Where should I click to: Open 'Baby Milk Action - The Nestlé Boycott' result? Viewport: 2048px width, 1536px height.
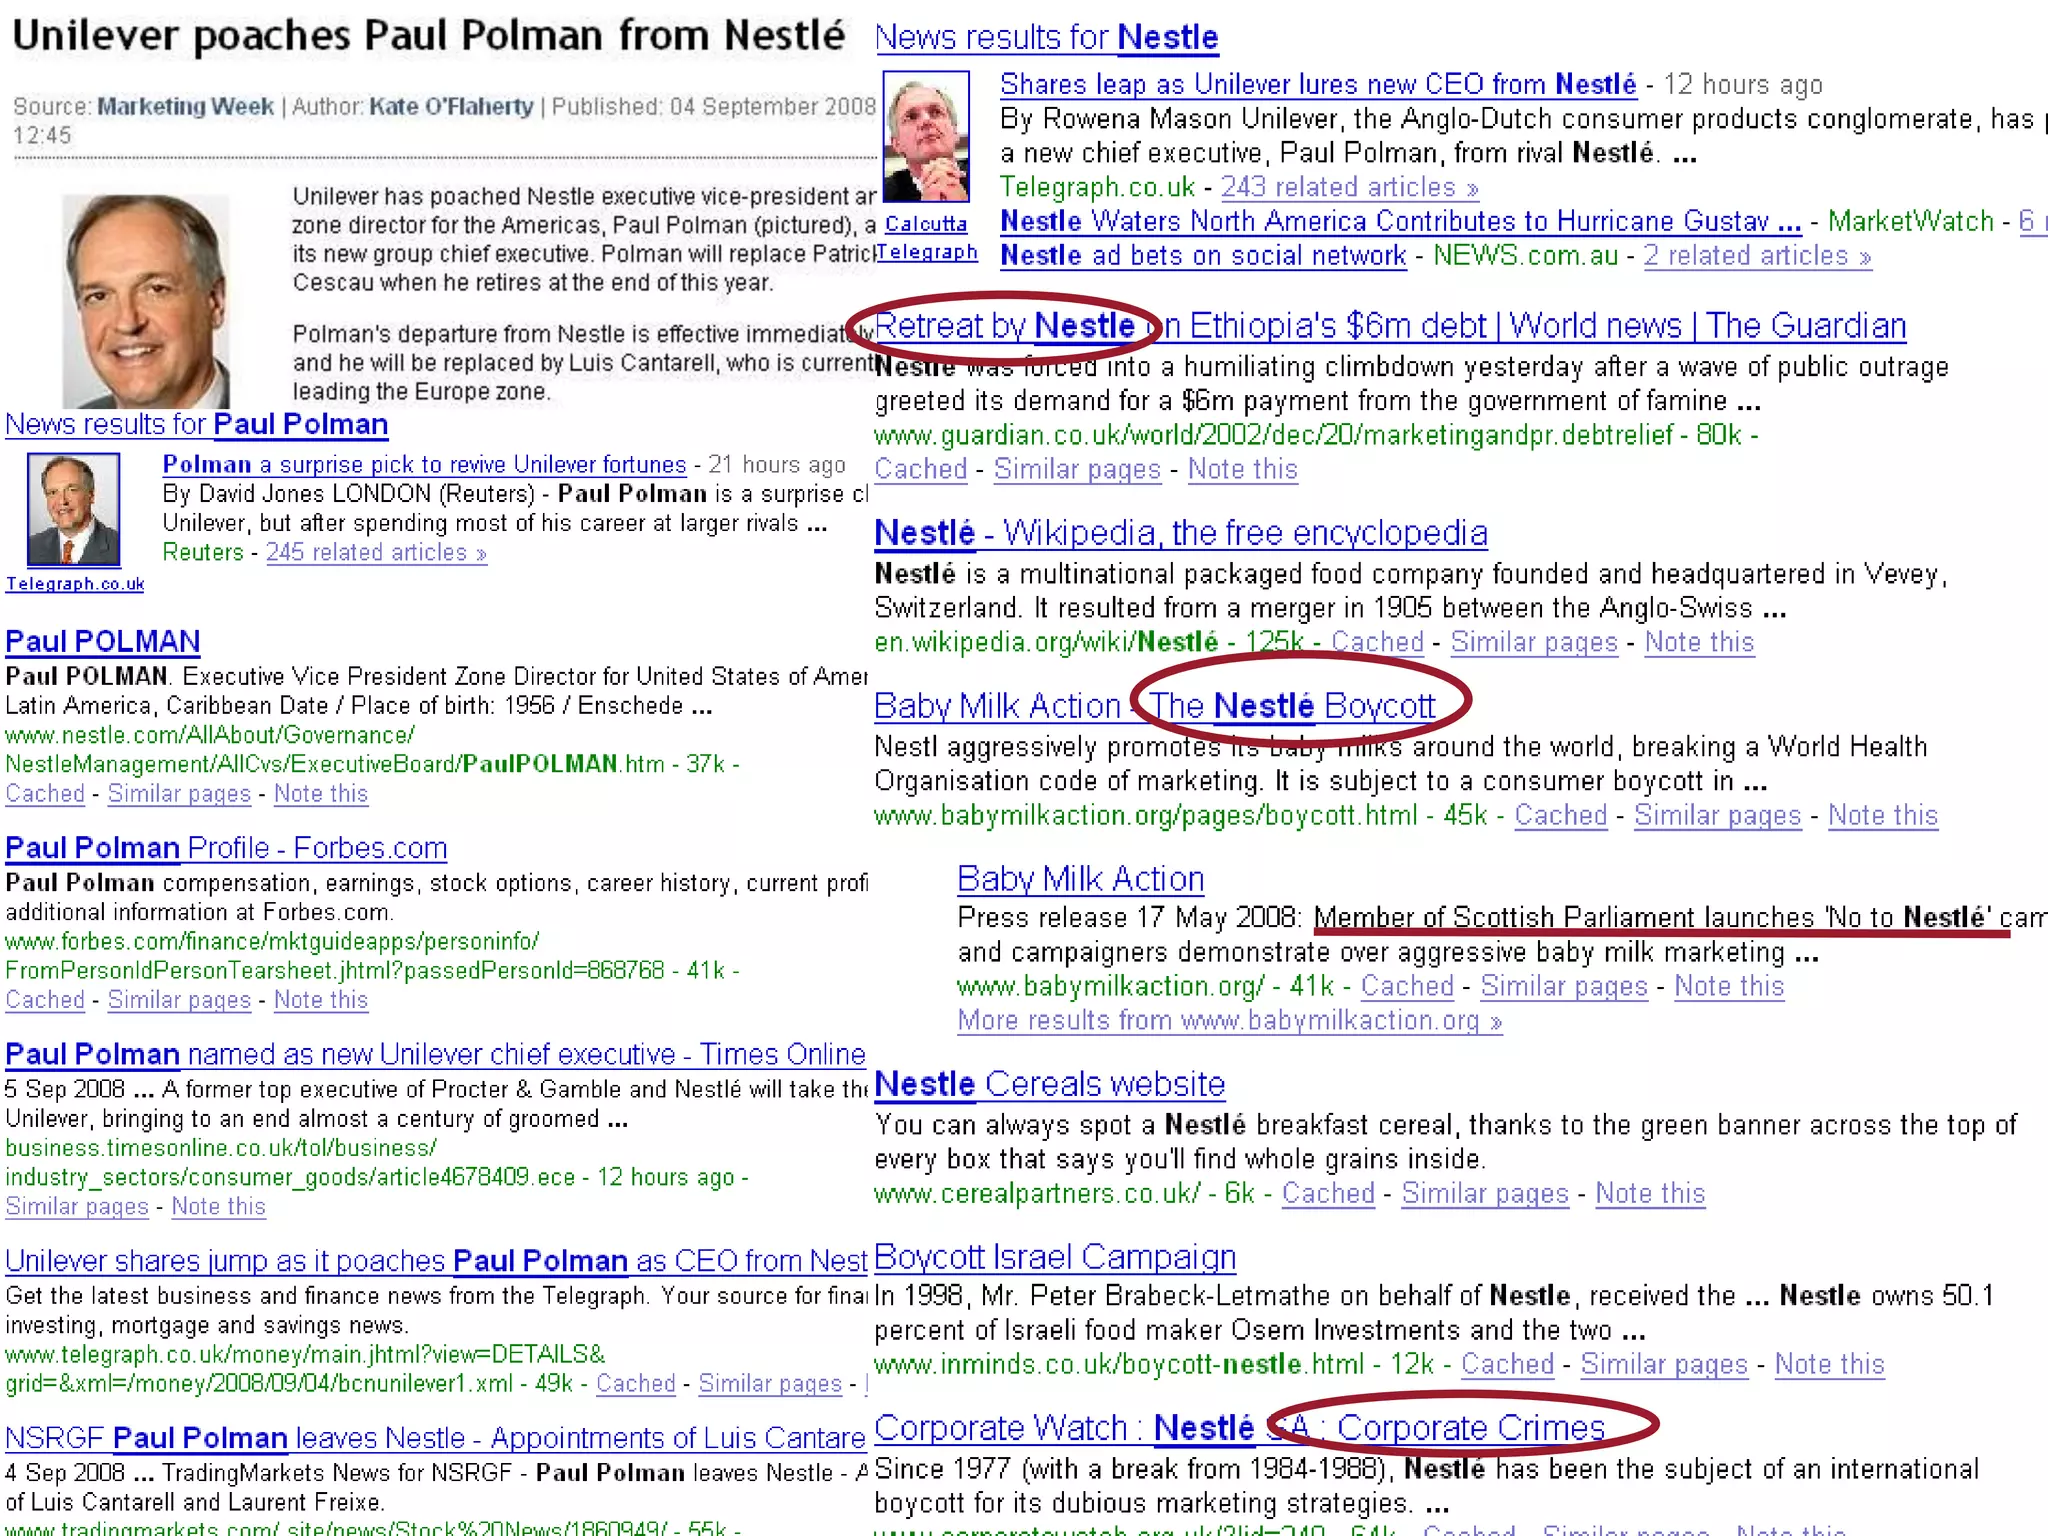(1154, 706)
